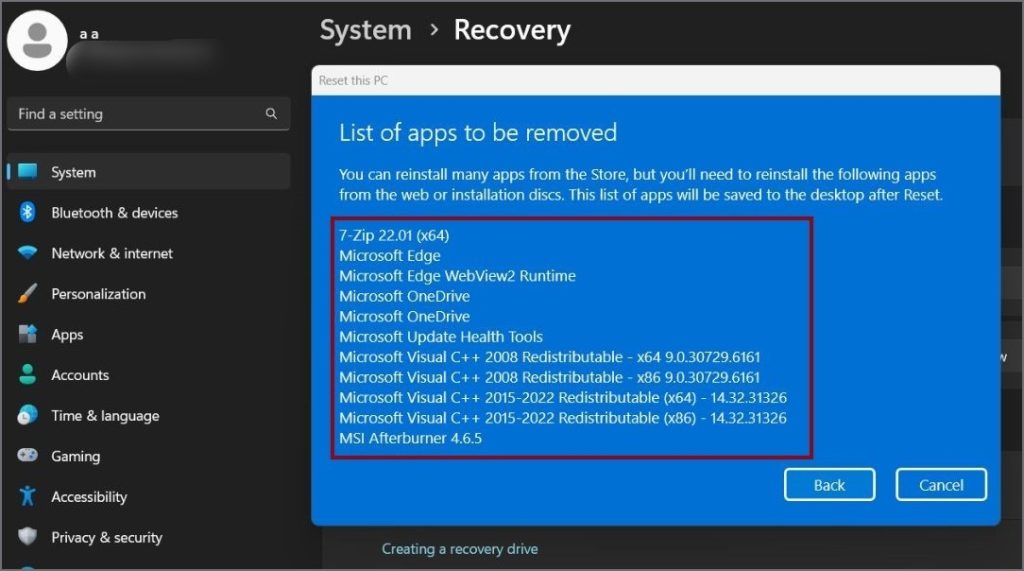Click the Accounts person icon
The image size is (1024, 571).
point(28,375)
